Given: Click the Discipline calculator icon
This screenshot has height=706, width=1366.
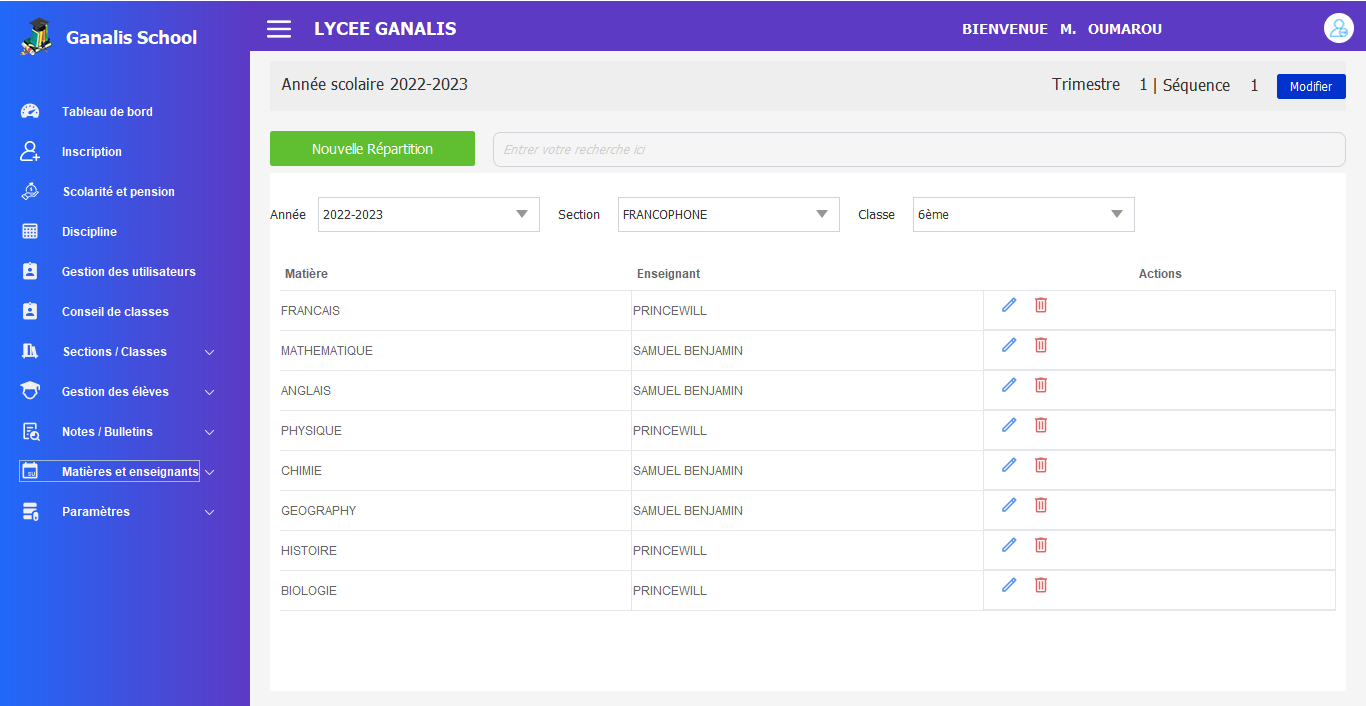Looking at the screenshot, I should coord(30,231).
